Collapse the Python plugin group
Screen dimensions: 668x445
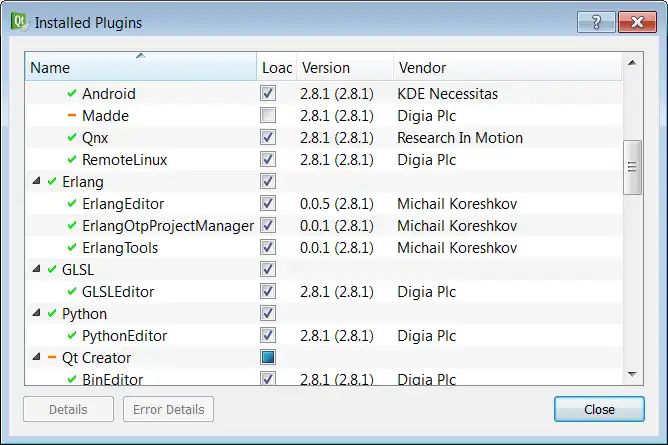click(x=37, y=313)
